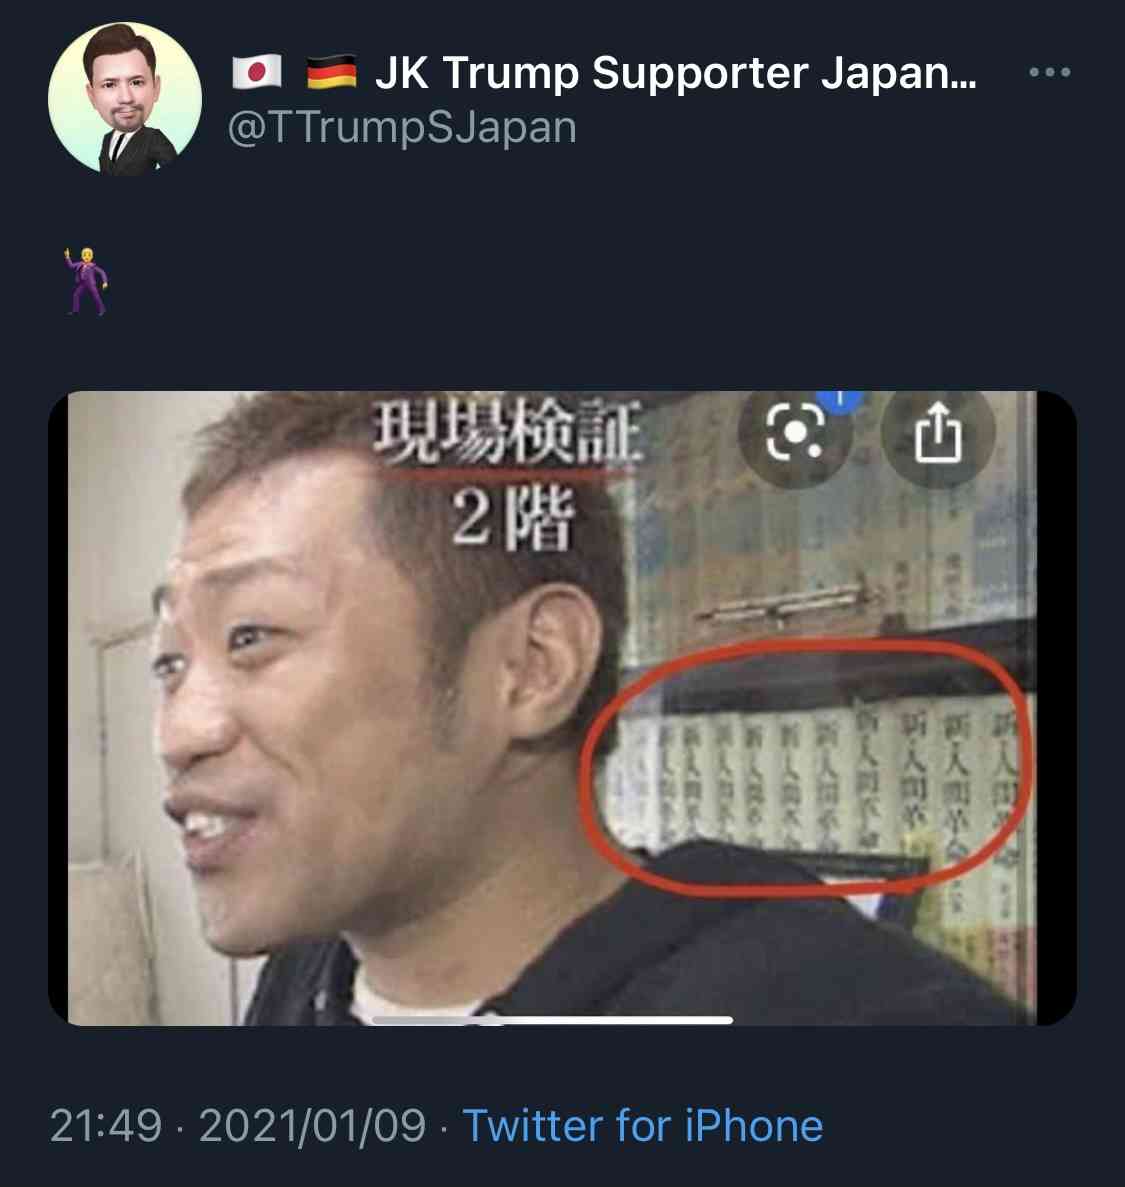1125x1187 pixels.
Task: Click the red-circled row of books
Action: pyautogui.click(x=806, y=768)
